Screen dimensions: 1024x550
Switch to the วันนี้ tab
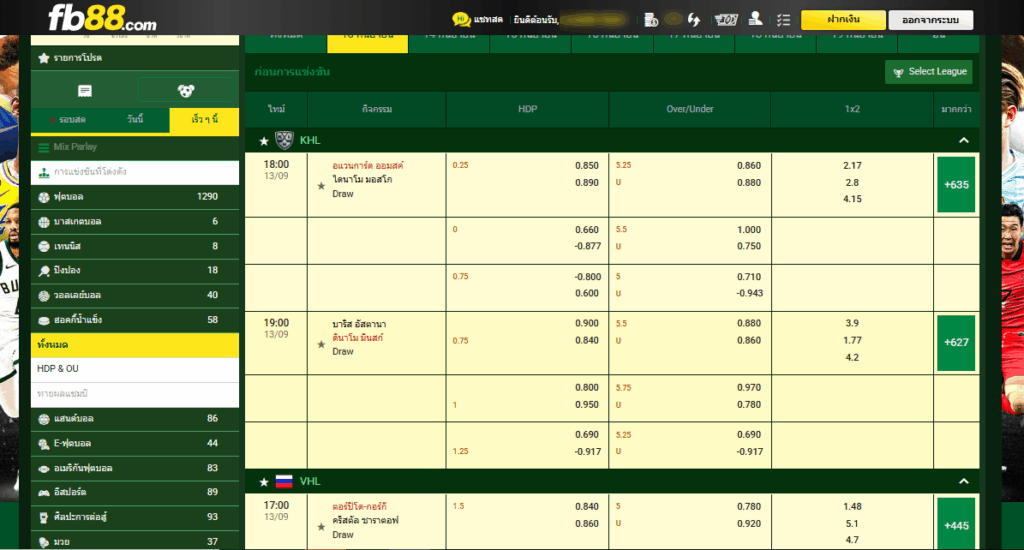coord(135,120)
